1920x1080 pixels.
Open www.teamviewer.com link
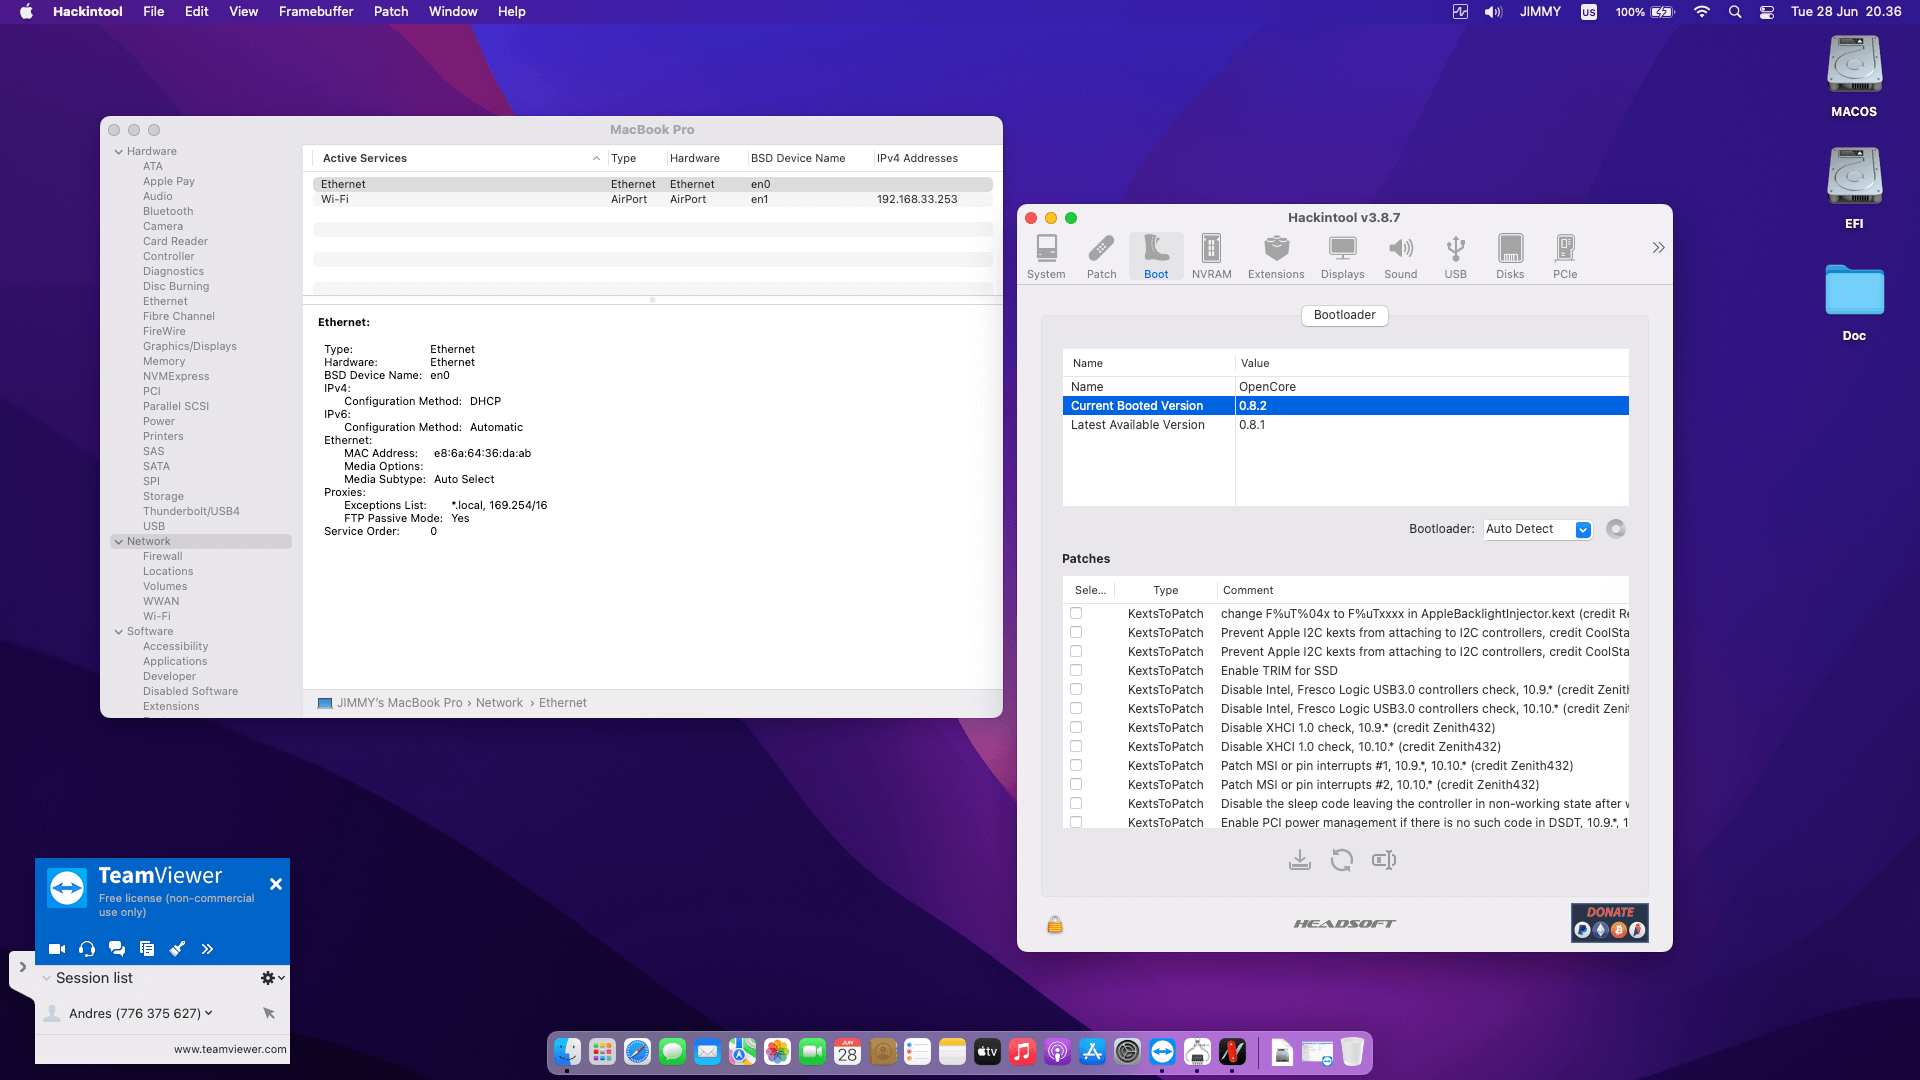pos(230,1049)
